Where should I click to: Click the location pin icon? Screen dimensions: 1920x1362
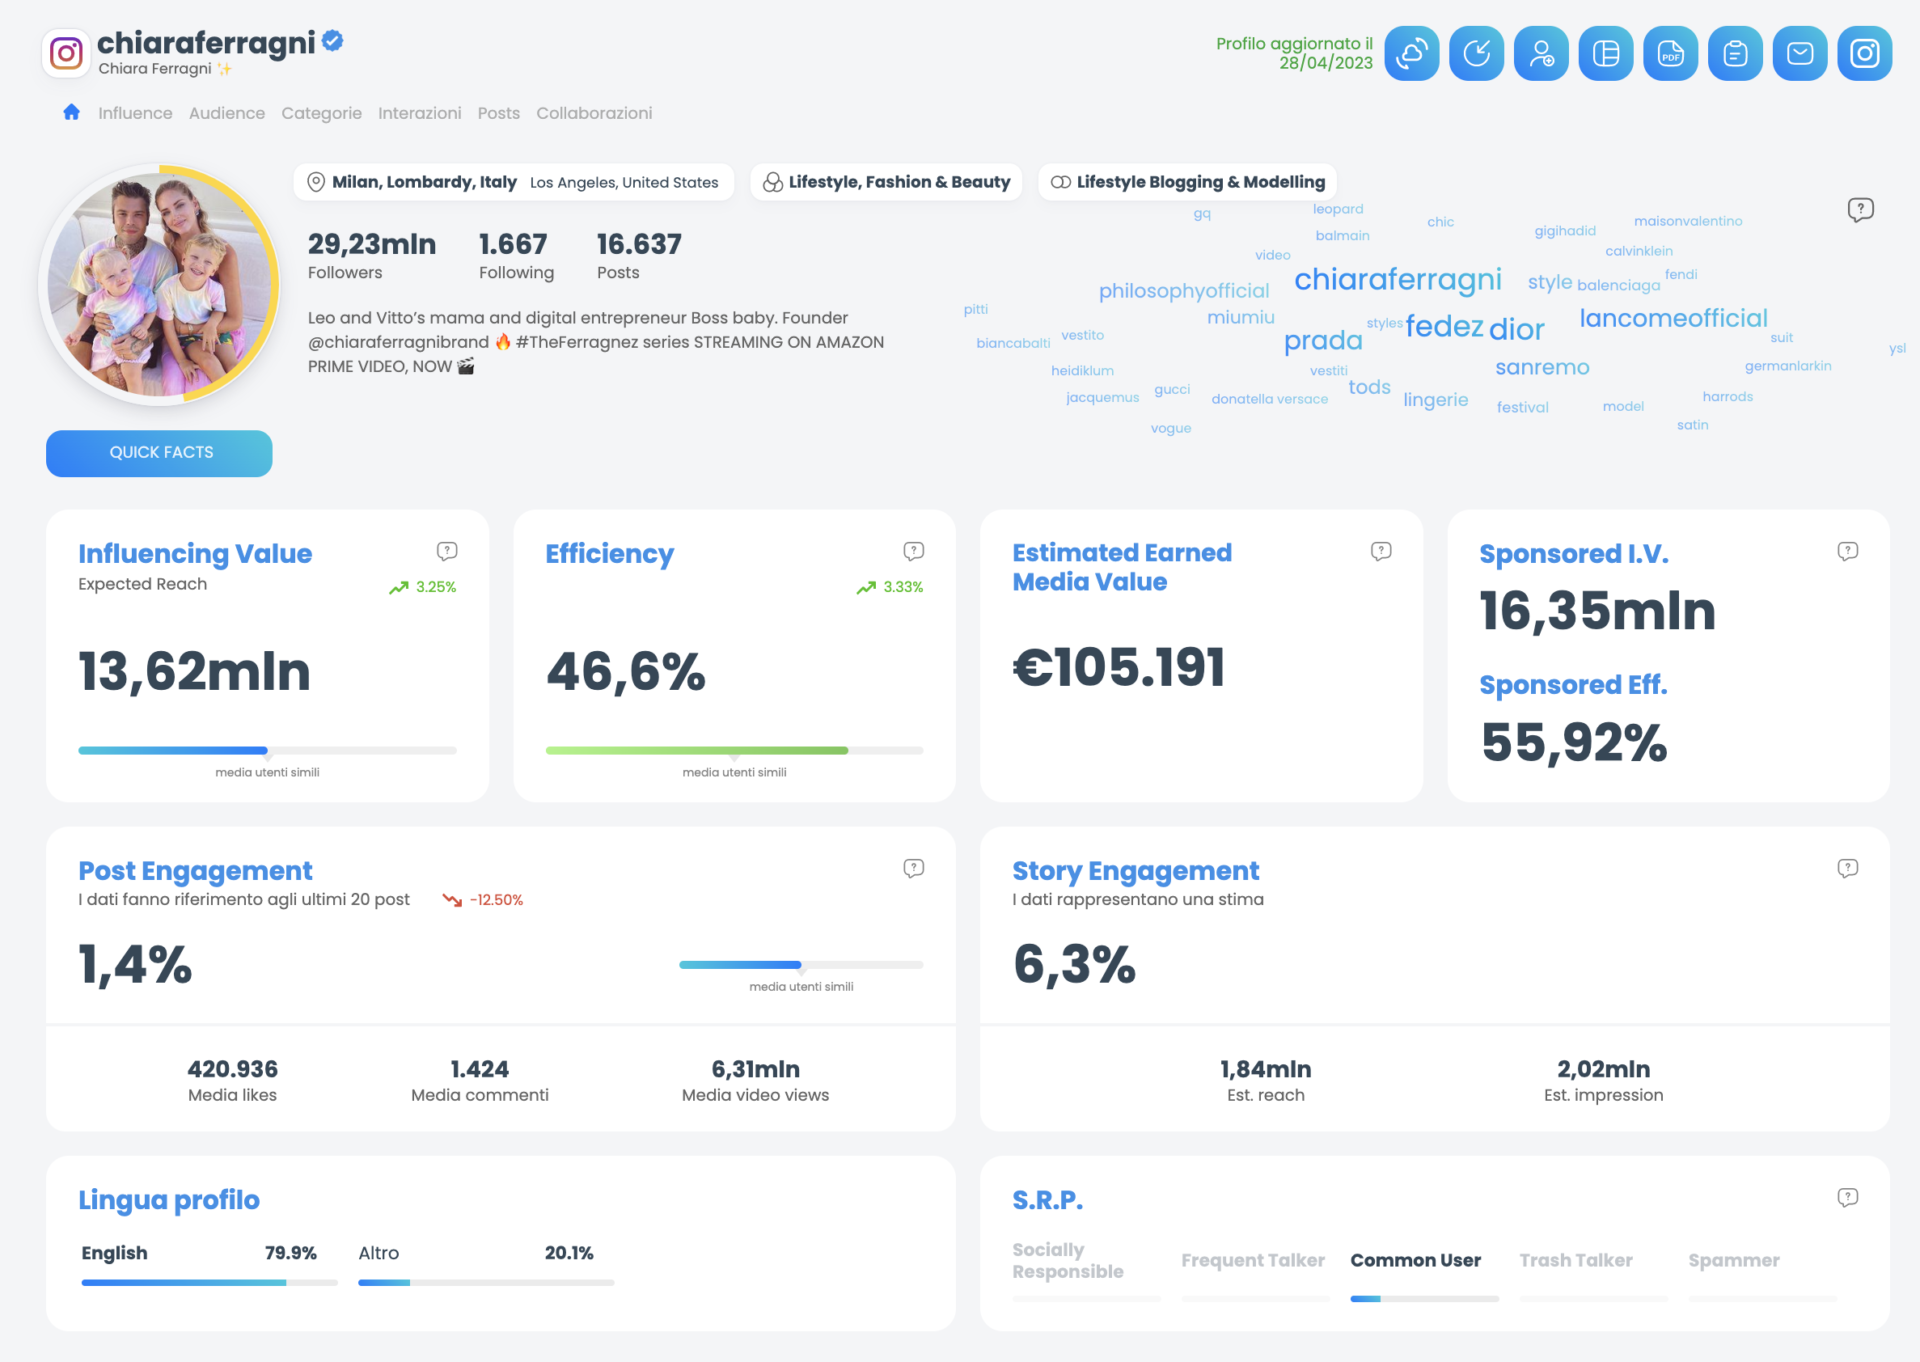[x=316, y=182]
